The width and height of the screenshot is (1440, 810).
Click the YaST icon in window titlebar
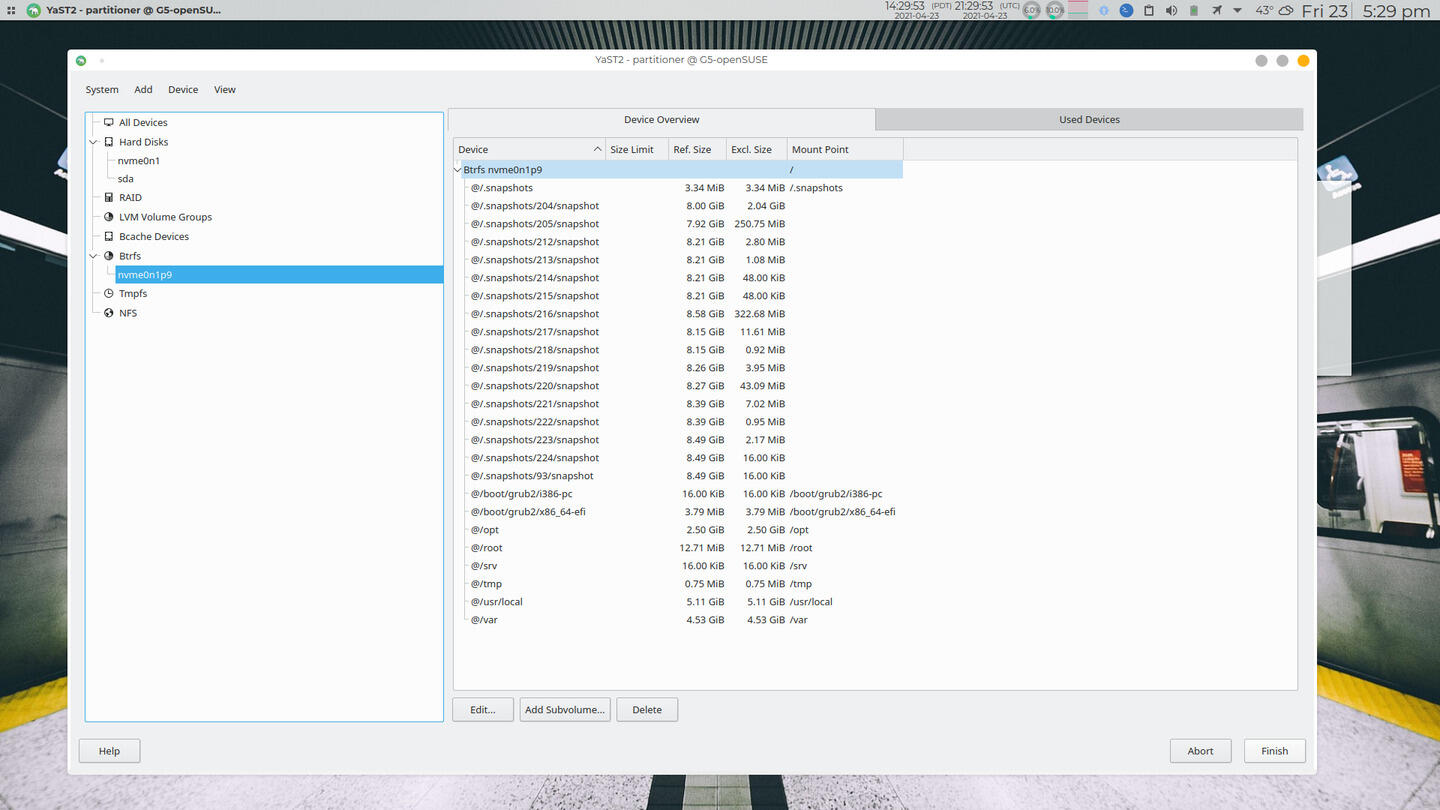[81, 60]
